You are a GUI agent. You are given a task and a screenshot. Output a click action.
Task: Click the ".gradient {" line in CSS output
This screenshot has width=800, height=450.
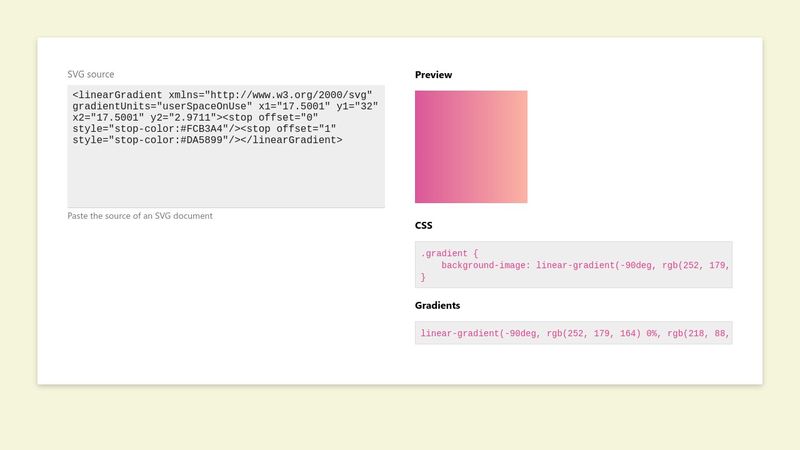449,253
